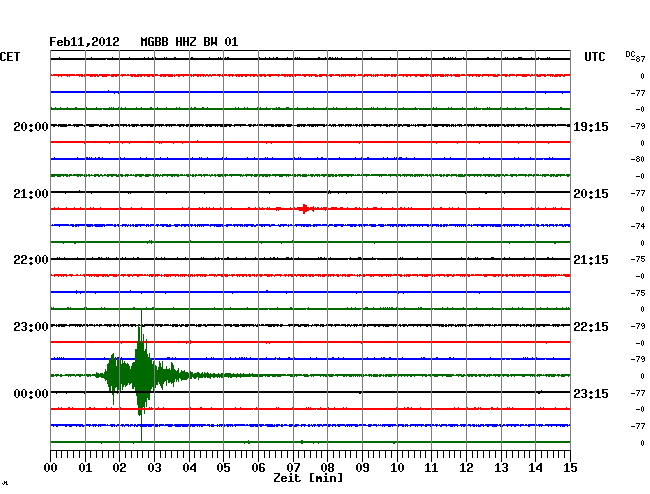This screenshot has height=494, width=650.
Task: Click the UTC column header
Action: pos(594,57)
